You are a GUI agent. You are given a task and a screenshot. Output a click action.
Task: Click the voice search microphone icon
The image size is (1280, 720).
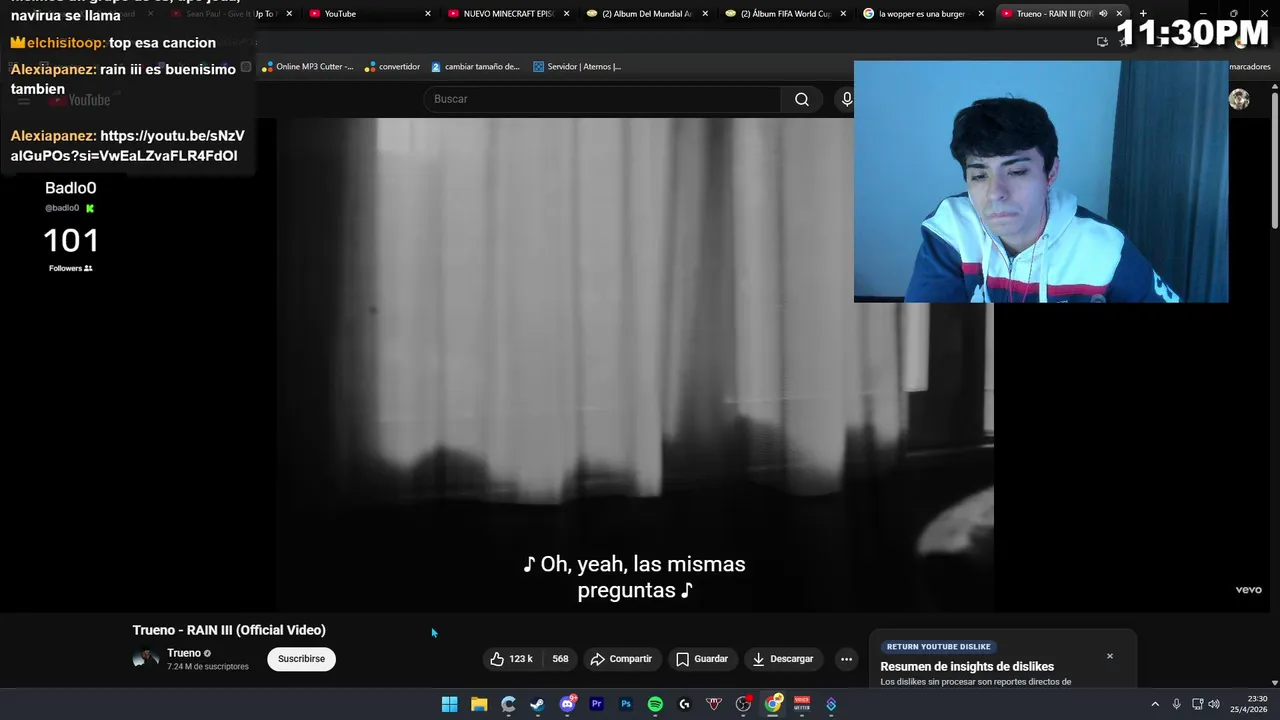point(846,99)
